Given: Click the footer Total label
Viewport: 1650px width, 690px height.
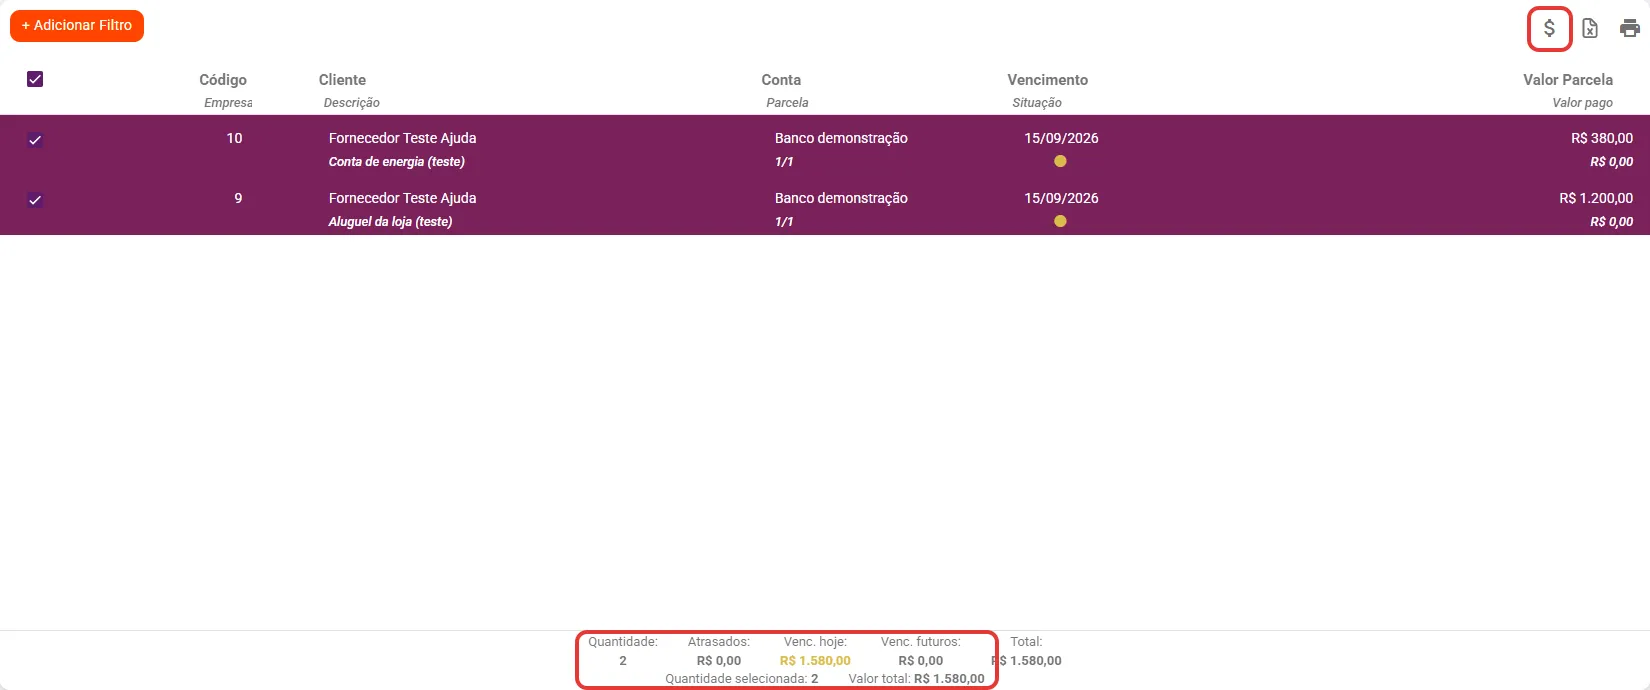Looking at the screenshot, I should coord(1026,642).
